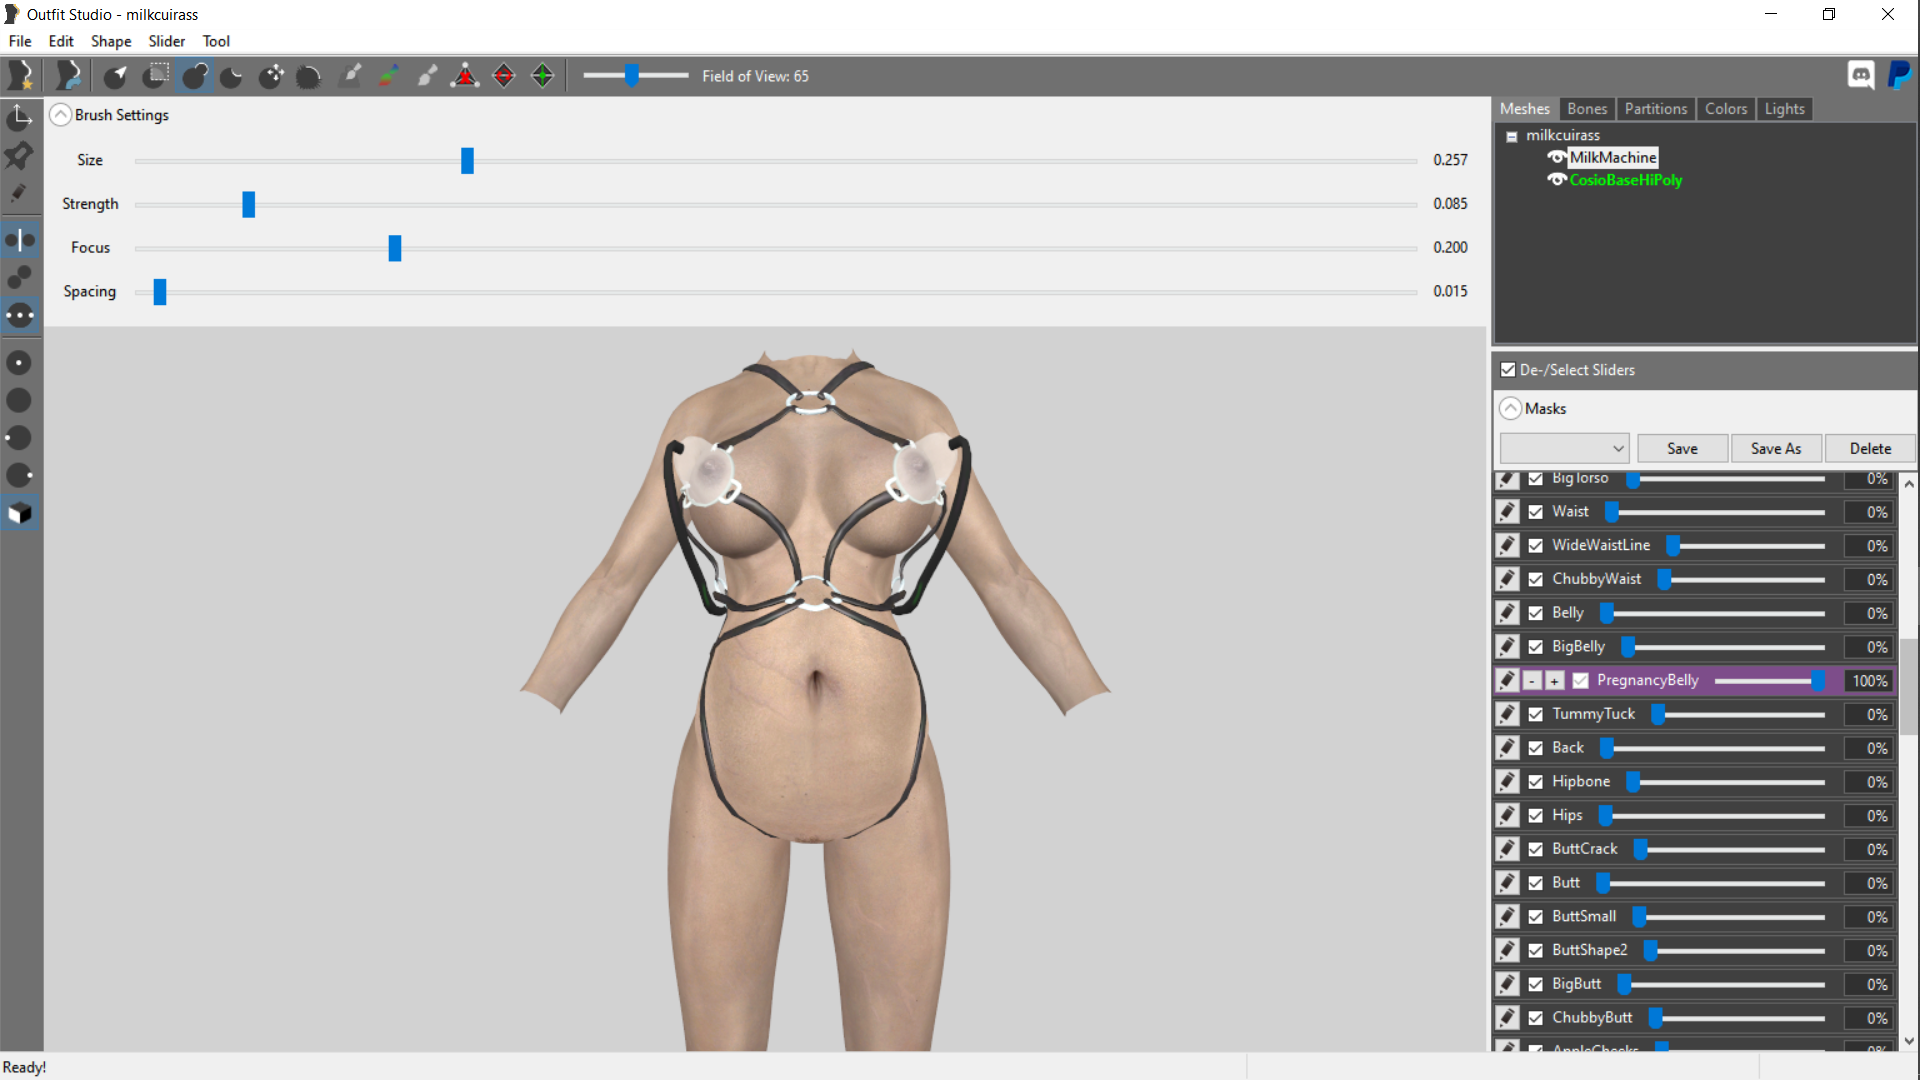Screen dimensions: 1920x1080
Task: Select the MilkMachine mesh in tree
Action: [1613, 158]
